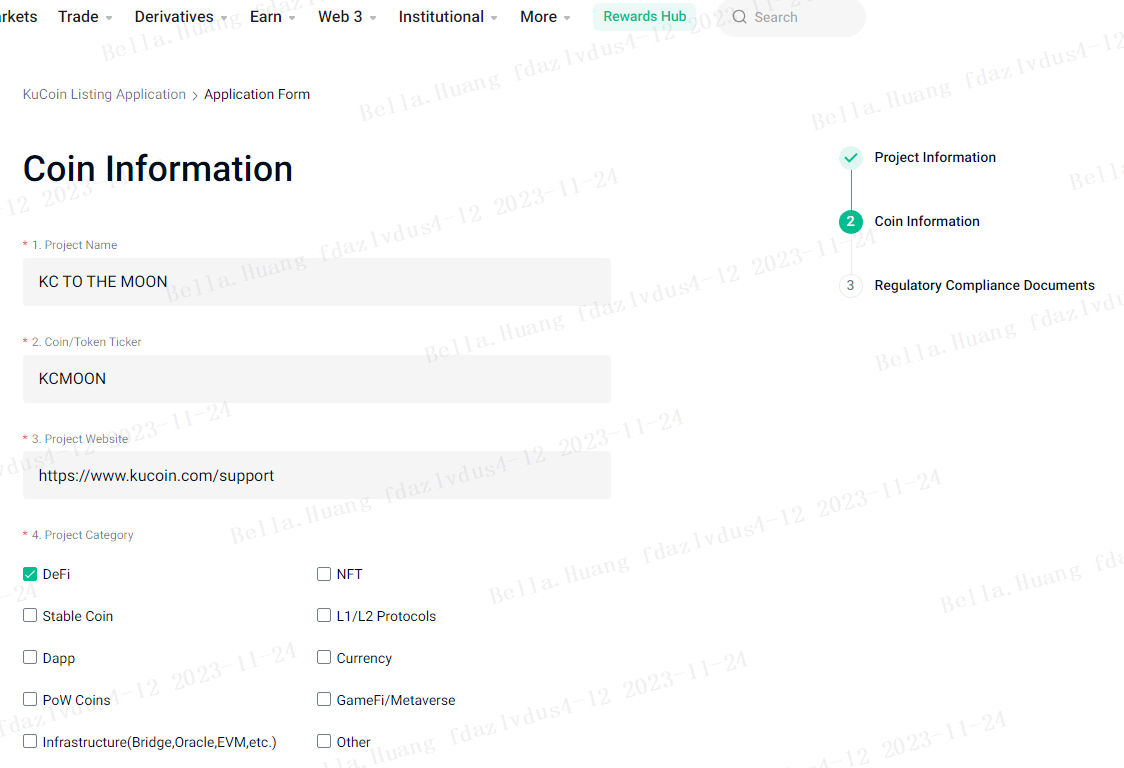Click the '3. Project Website' label
This screenshot has height=768, width=1124.
coord(80,439)
